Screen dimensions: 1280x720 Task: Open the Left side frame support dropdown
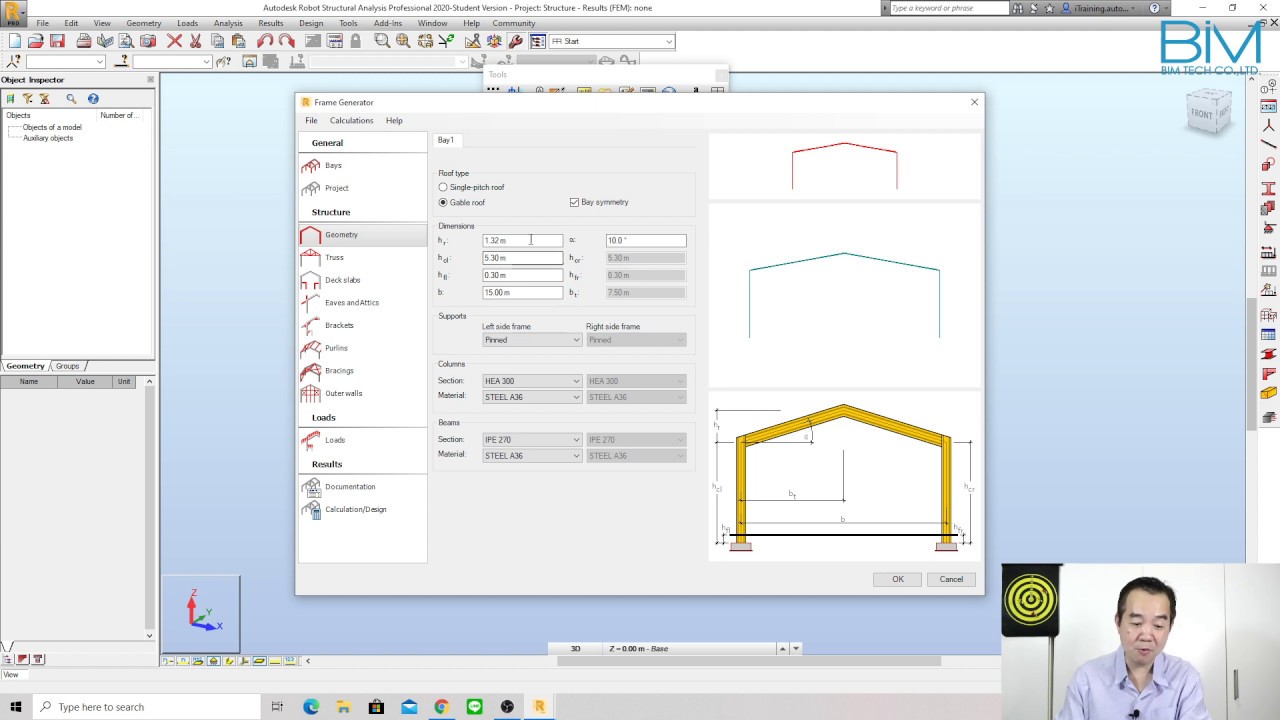531,340
